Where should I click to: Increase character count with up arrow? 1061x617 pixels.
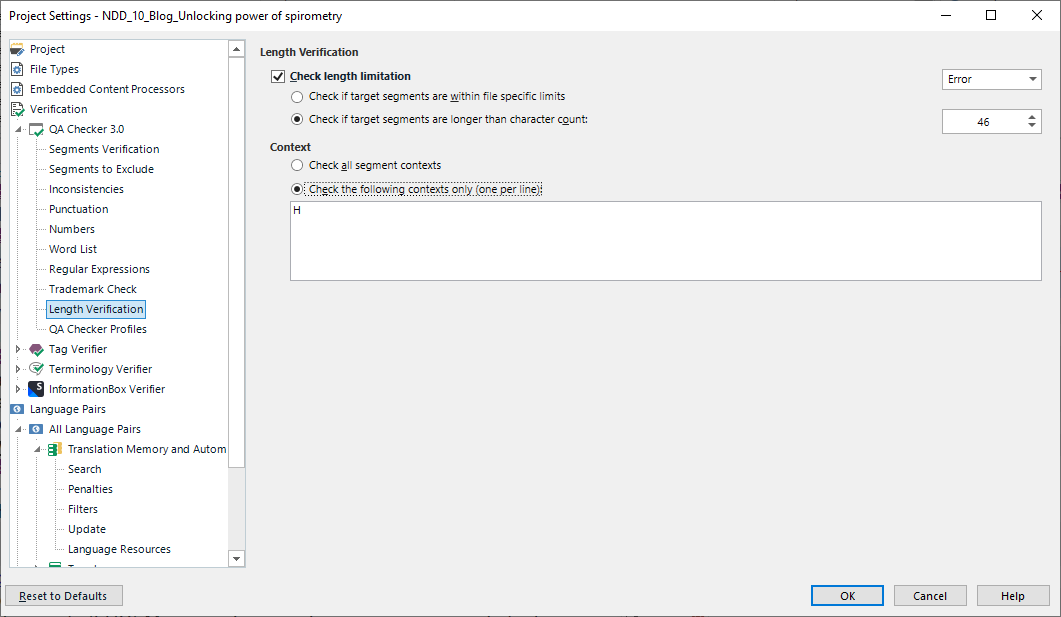pyautogui.click(x=1032, y=117)
